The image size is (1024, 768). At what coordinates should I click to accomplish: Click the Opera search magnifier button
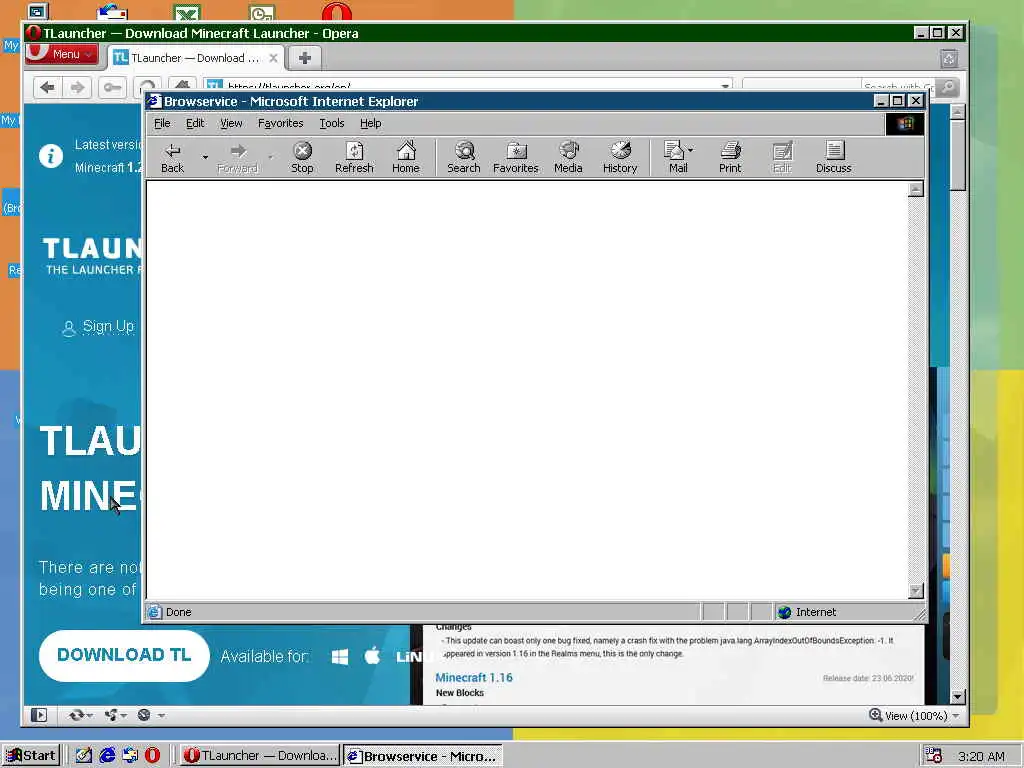click(948, 86)
